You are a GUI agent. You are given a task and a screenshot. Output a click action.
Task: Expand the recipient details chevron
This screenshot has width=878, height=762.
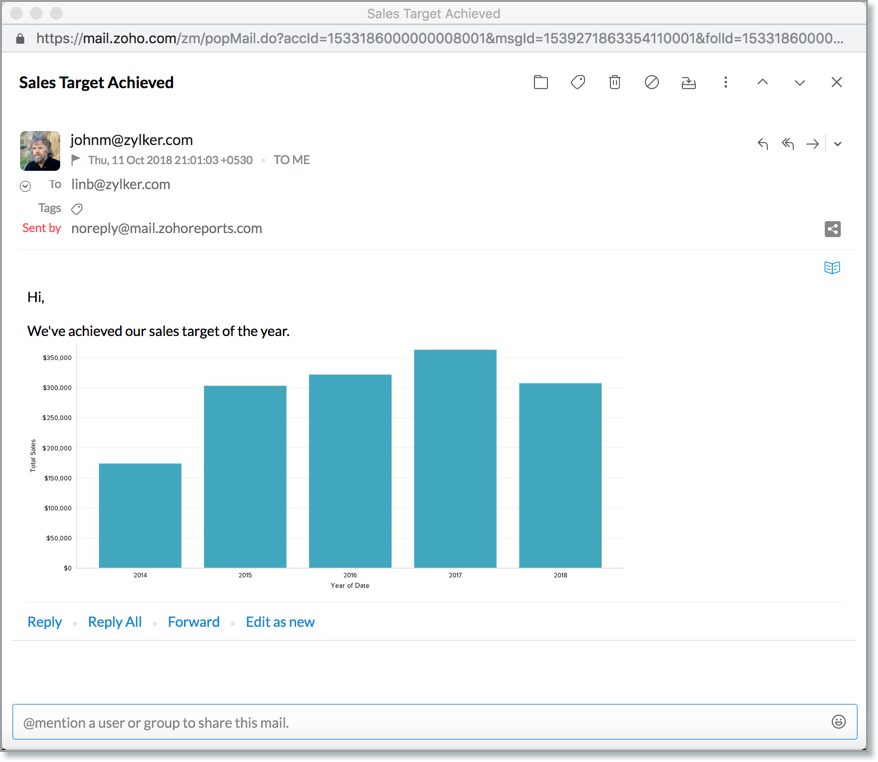[x=25, y=186]
